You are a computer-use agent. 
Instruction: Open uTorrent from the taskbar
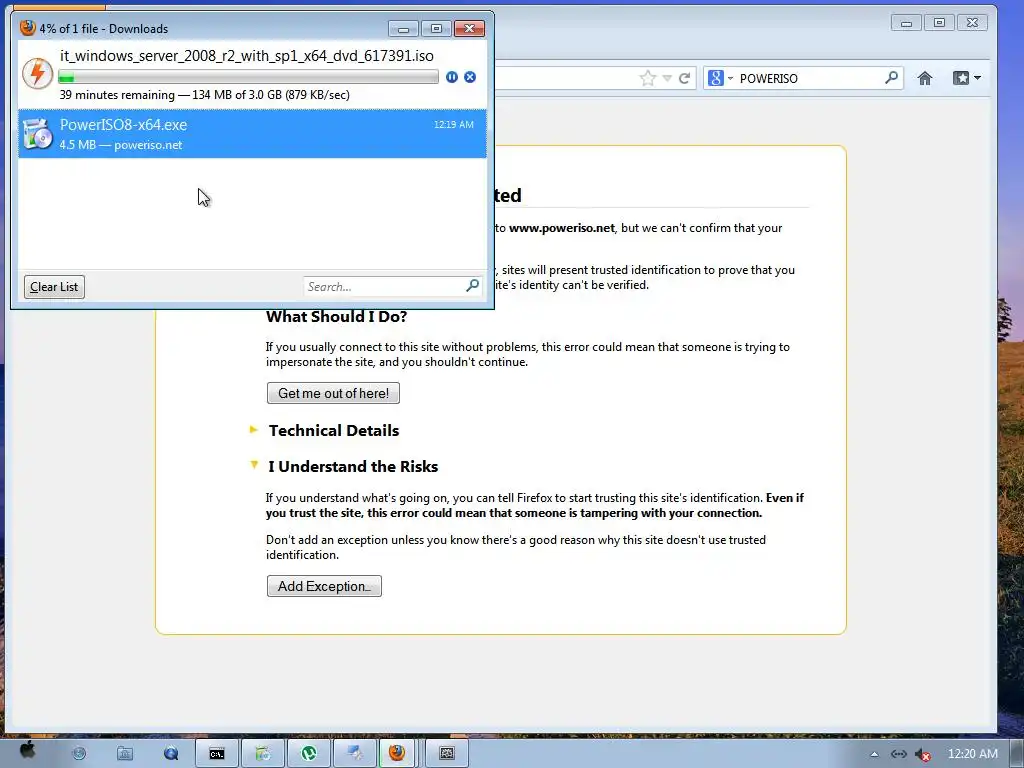pyautogui.click(x=309, y=754)
